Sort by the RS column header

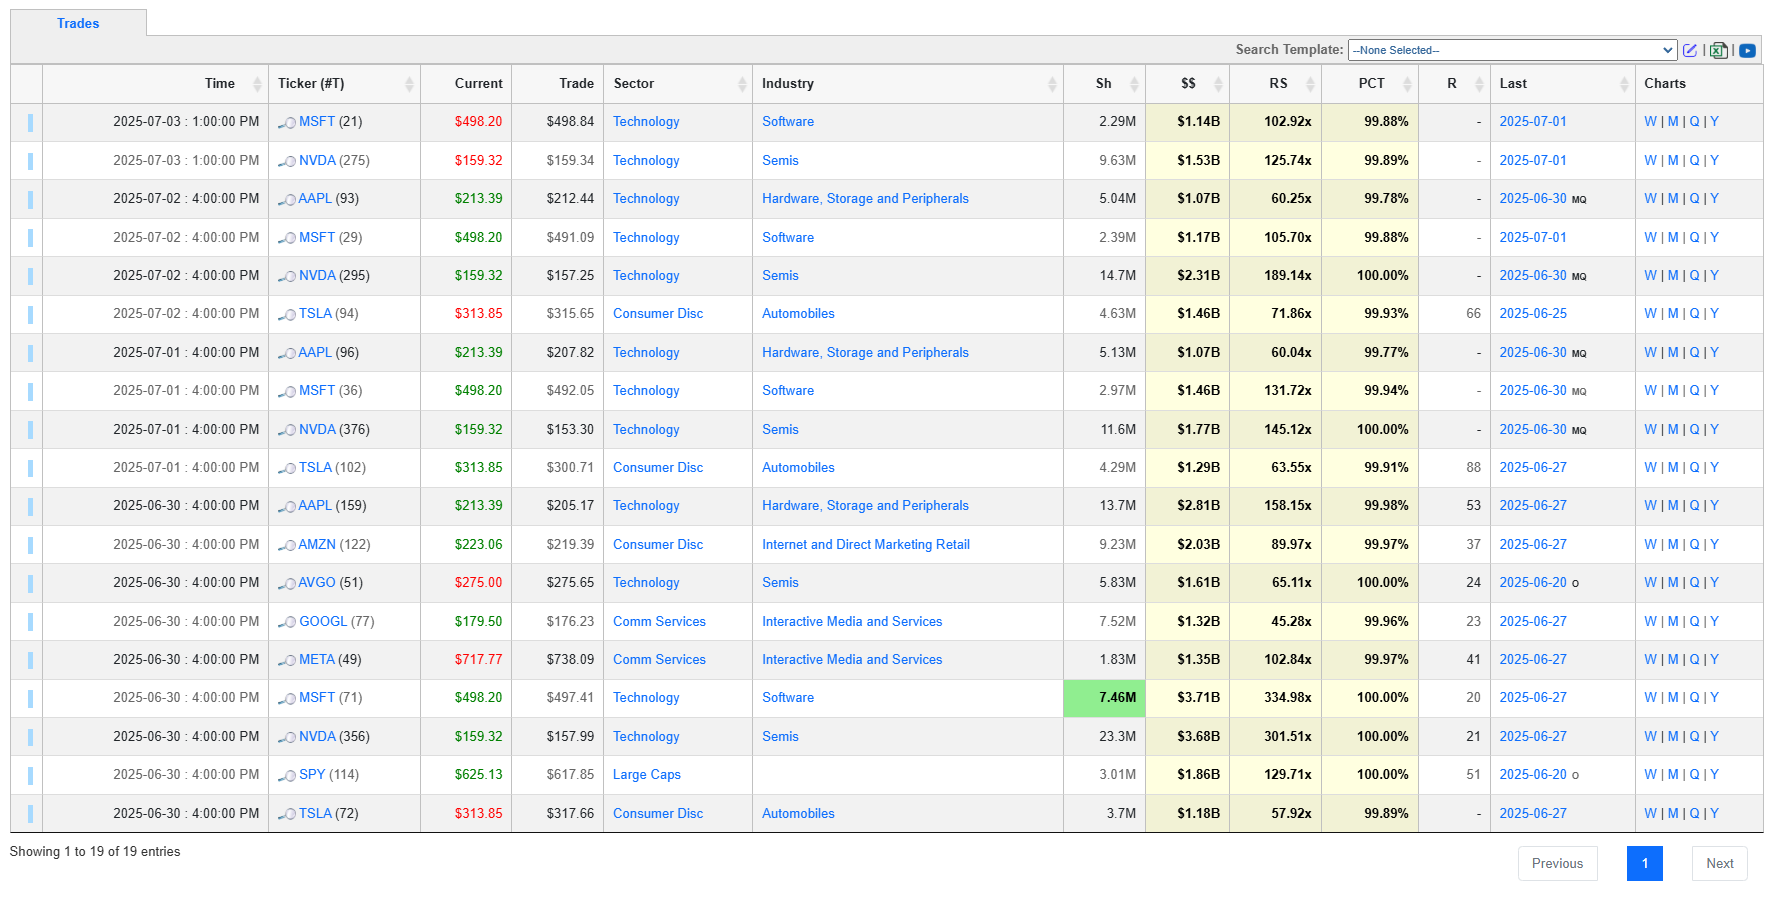click(1275, 84)
